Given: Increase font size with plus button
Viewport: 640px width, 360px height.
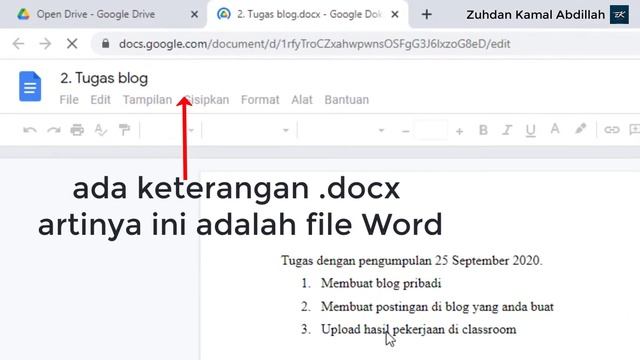Looking at the screenshot, I should [460, 131].
